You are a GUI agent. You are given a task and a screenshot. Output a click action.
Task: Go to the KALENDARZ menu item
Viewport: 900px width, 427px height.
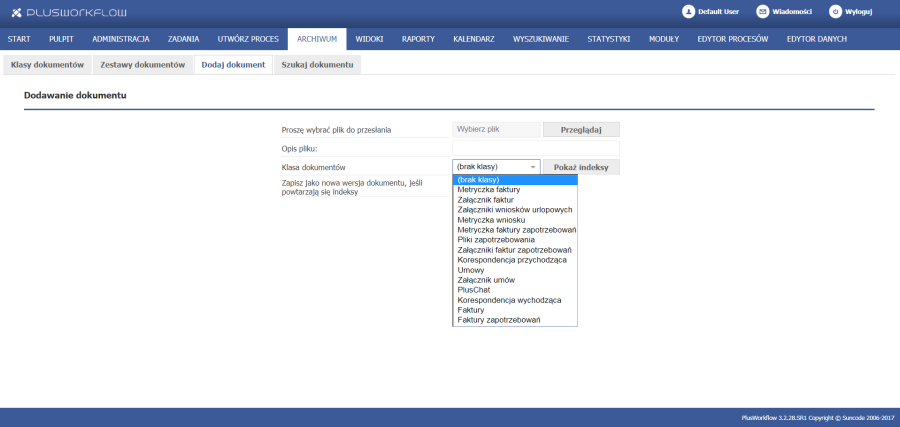[x=473, y=39]
